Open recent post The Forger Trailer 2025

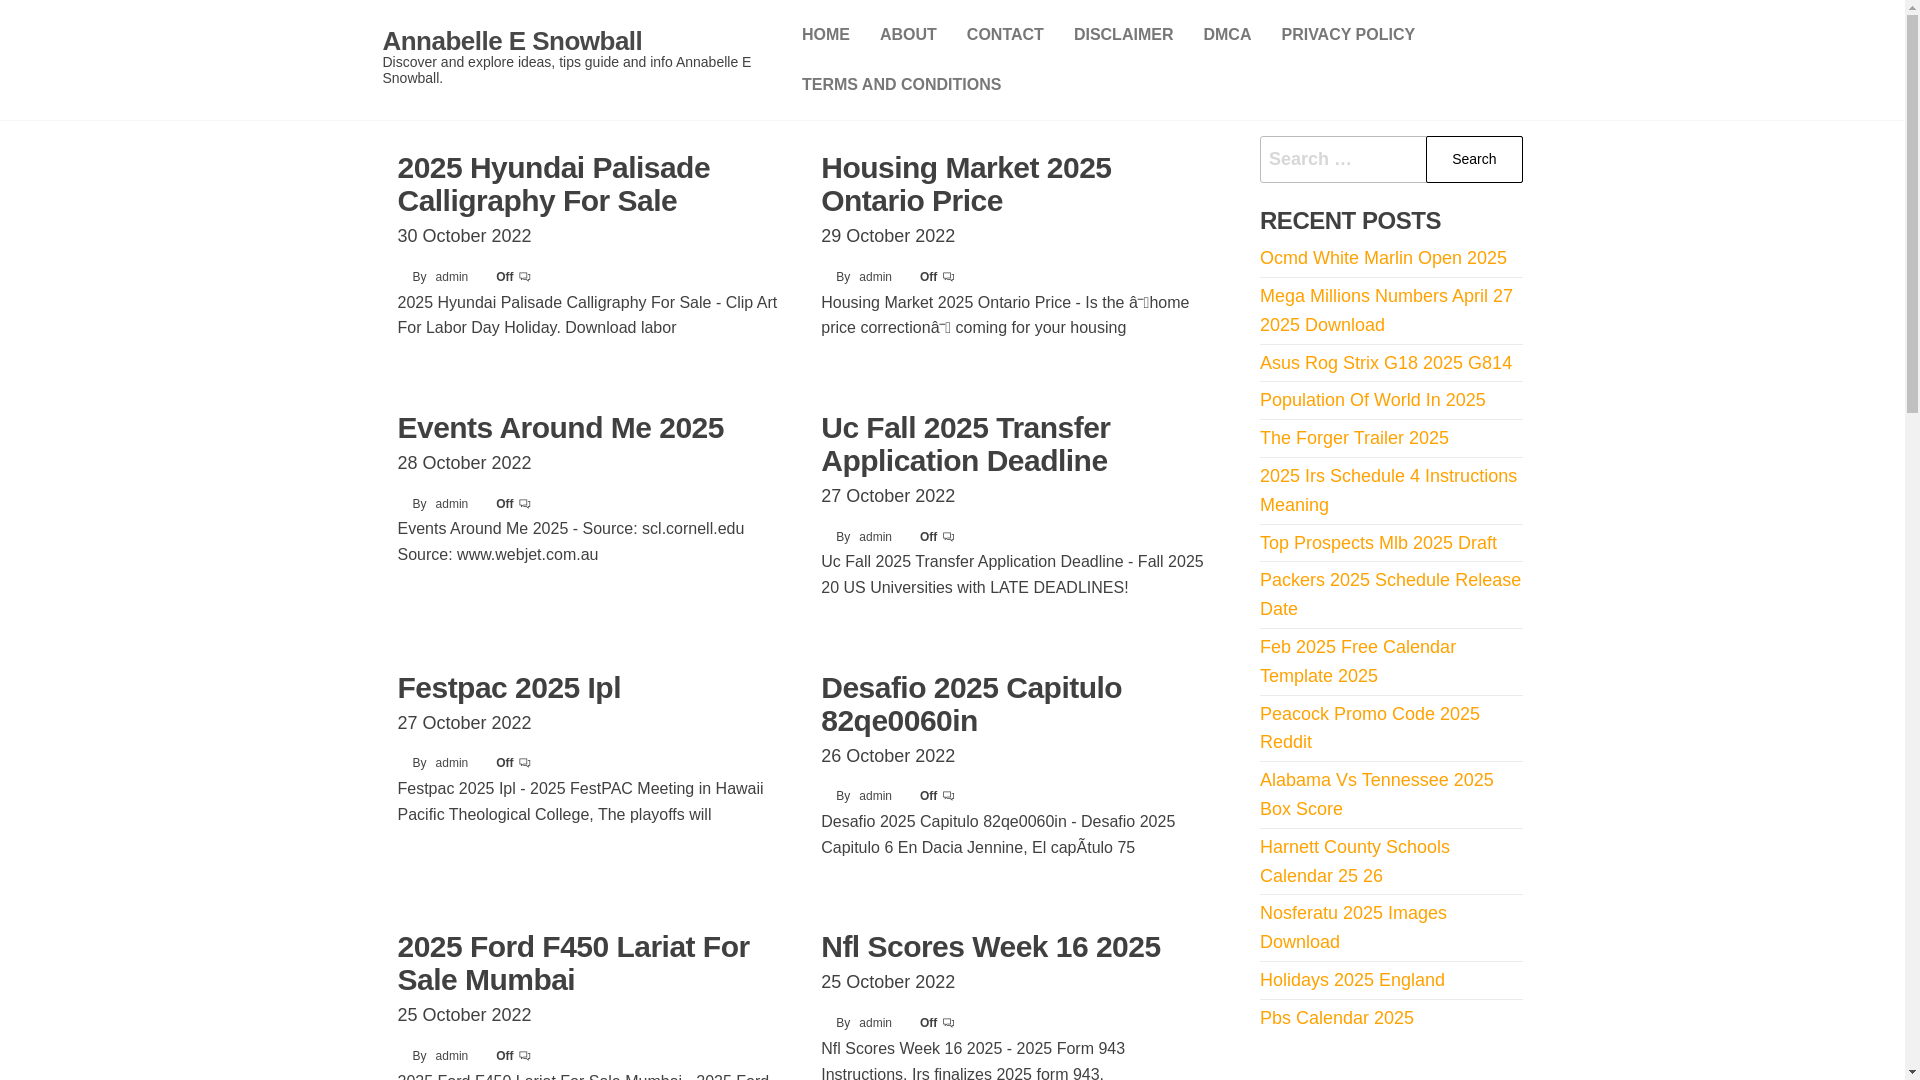tap(1354, 438)
